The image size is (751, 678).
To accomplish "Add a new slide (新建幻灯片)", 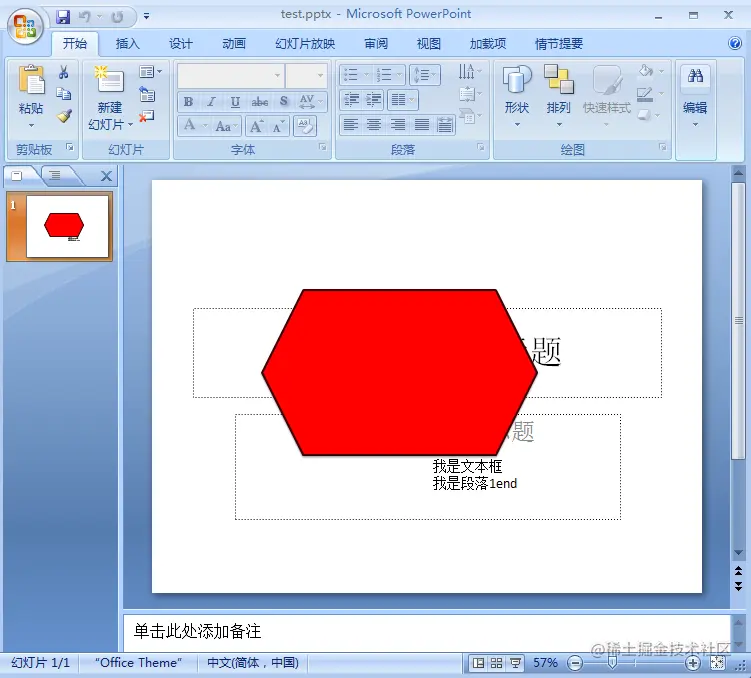I will coord(110,98).
